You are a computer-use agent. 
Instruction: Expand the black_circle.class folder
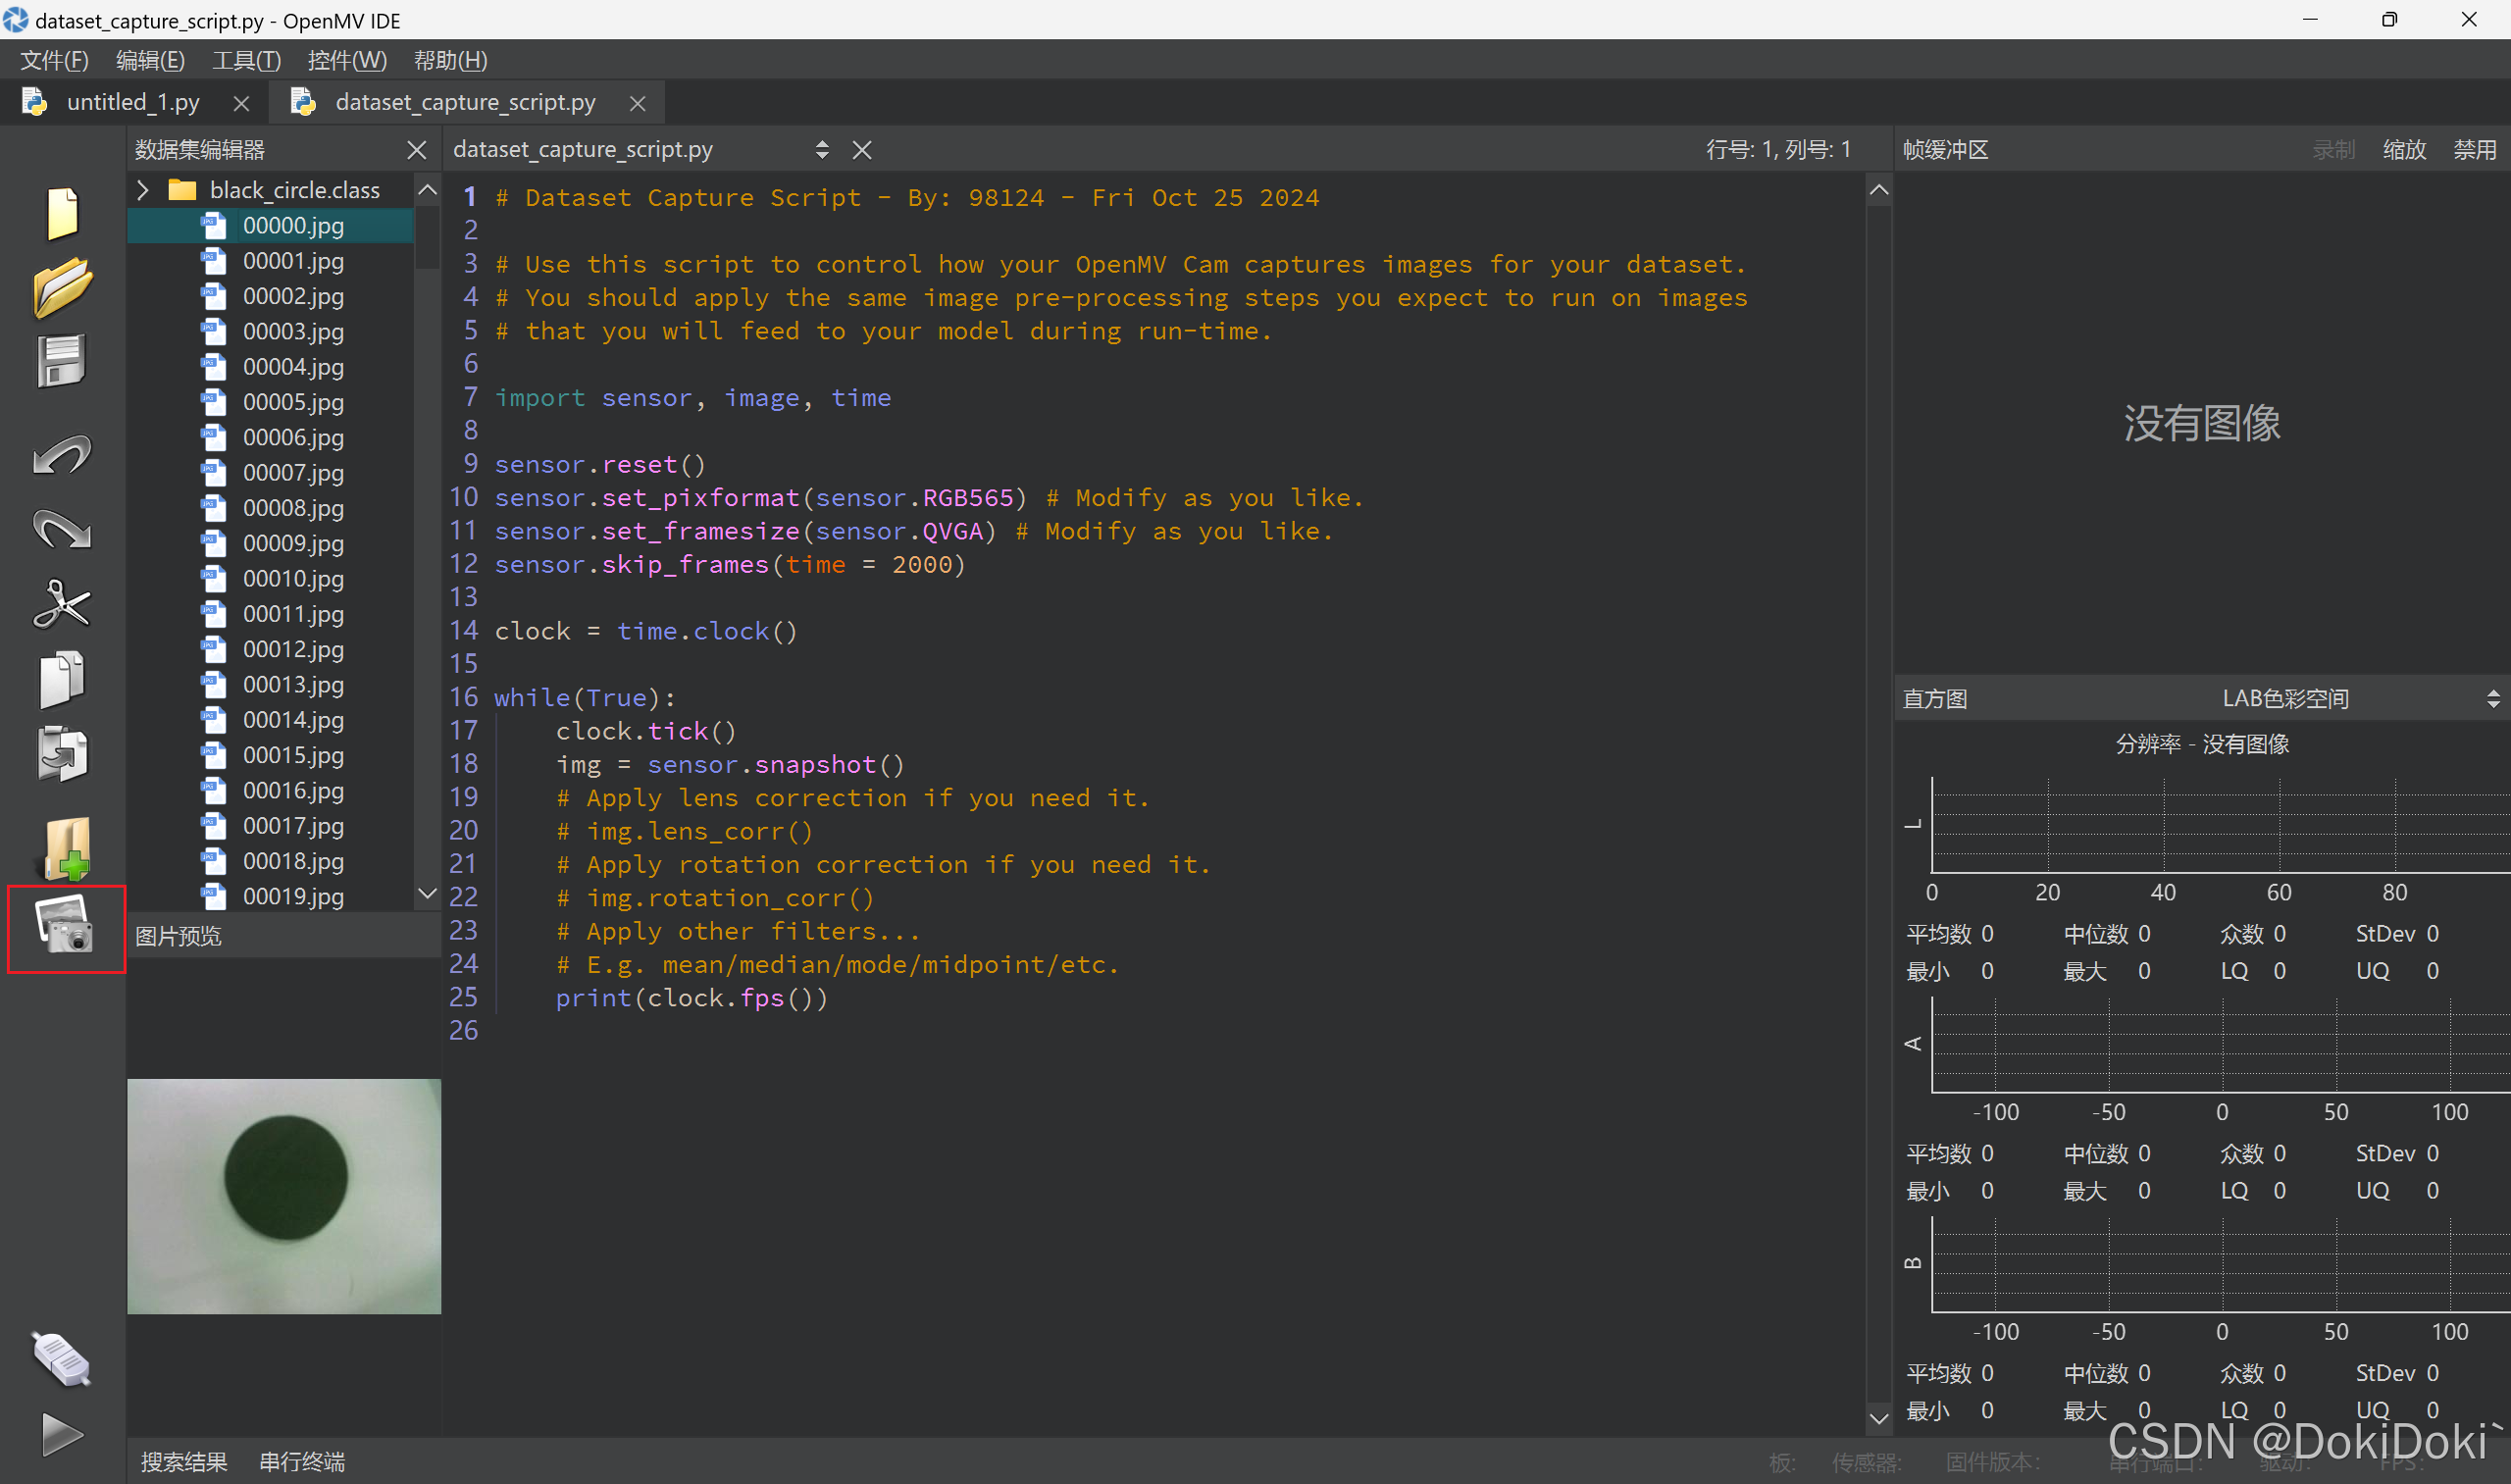point(143,190)
